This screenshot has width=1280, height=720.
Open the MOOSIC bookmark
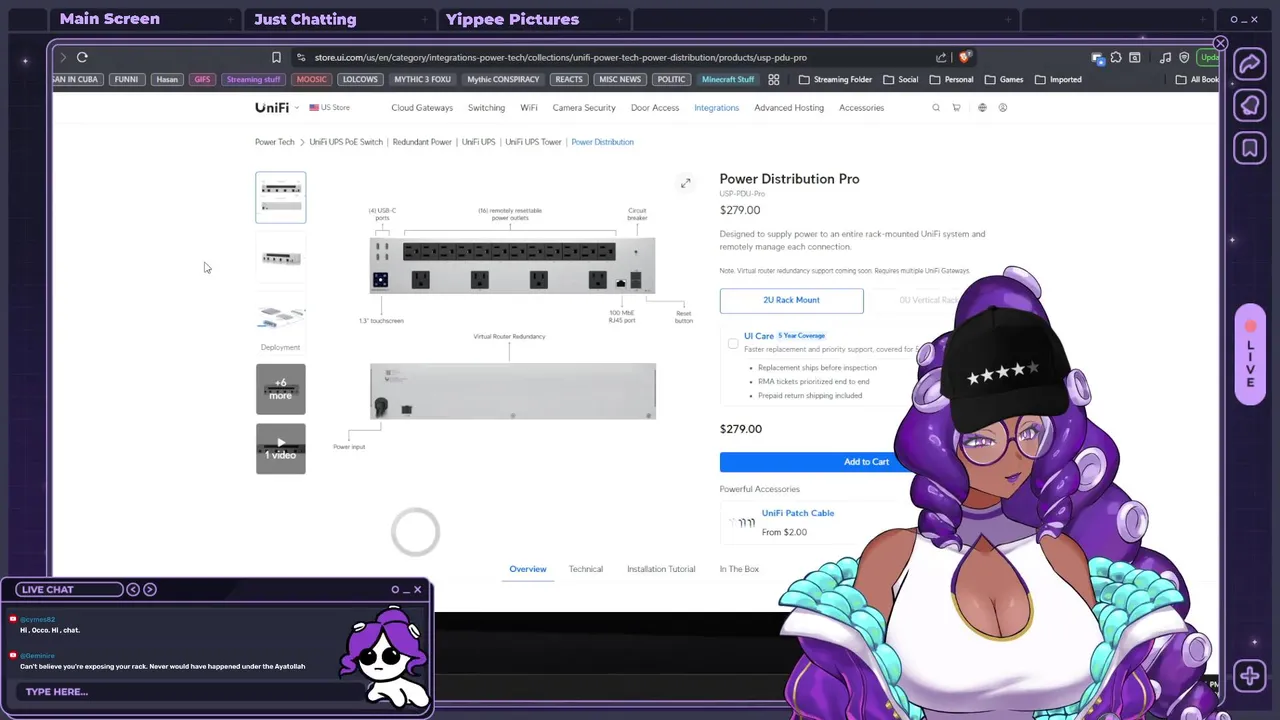click(311, 79)
